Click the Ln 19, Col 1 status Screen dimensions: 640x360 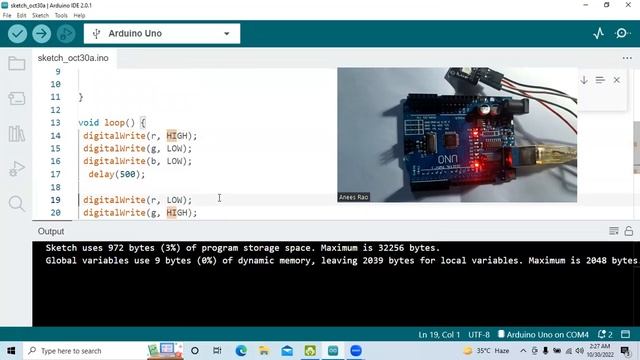(x=439, y=335)
